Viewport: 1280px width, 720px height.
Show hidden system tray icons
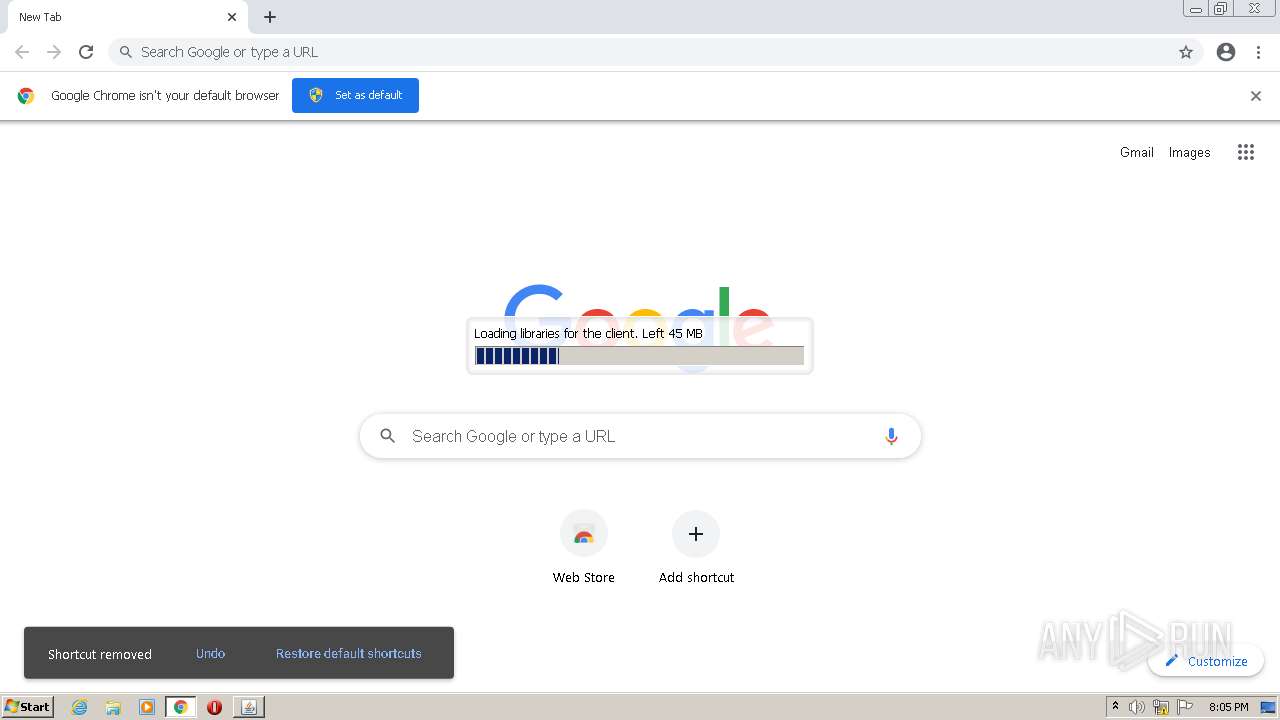(x=1115, y=706)
